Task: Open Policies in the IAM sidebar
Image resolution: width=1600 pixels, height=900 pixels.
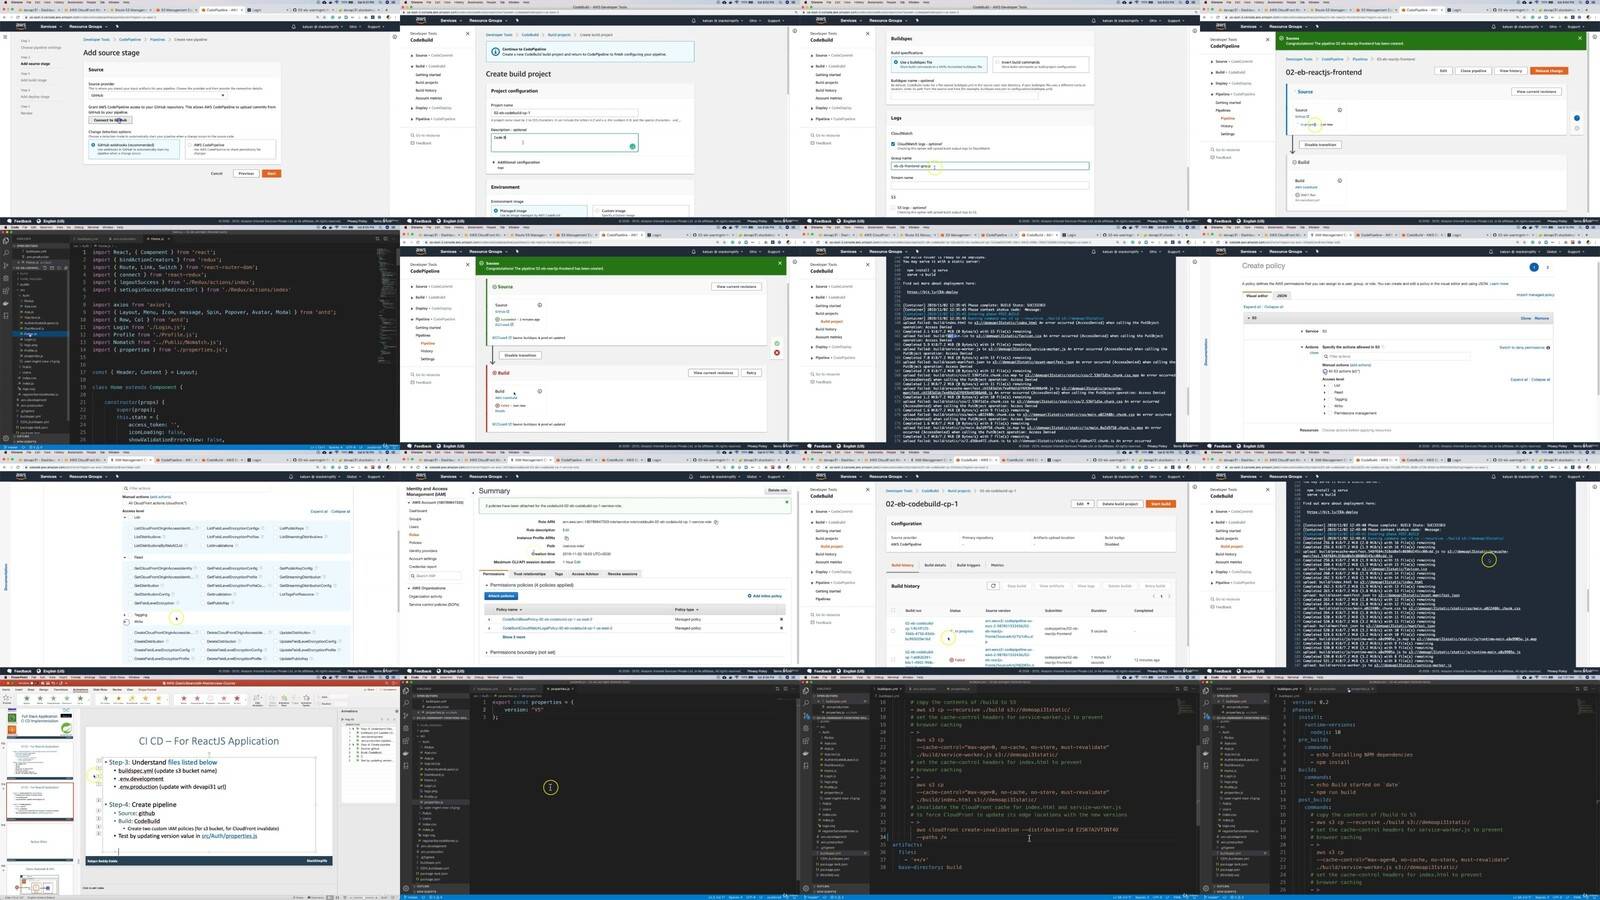Action: click(415, 542)
